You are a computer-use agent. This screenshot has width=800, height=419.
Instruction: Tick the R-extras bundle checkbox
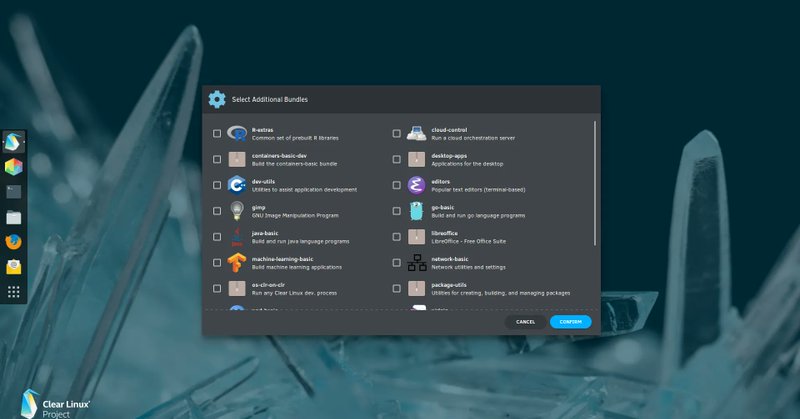tap(217, 133)
